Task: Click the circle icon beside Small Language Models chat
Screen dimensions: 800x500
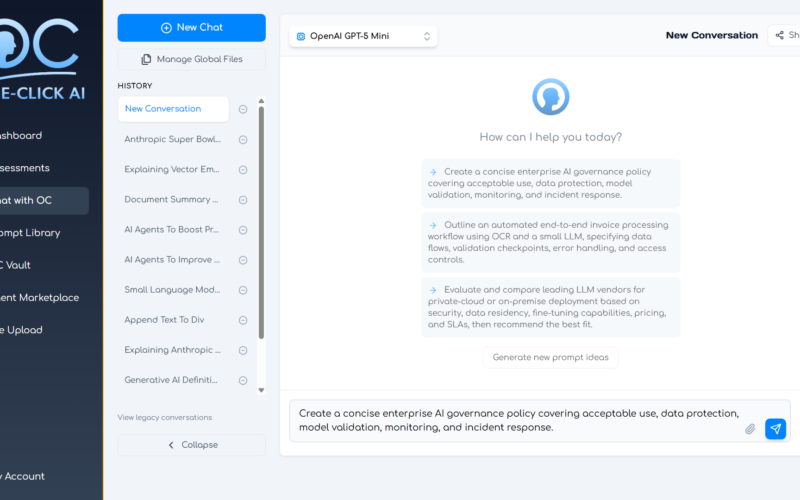Action: pyautogui.click(x=243, y=290)
